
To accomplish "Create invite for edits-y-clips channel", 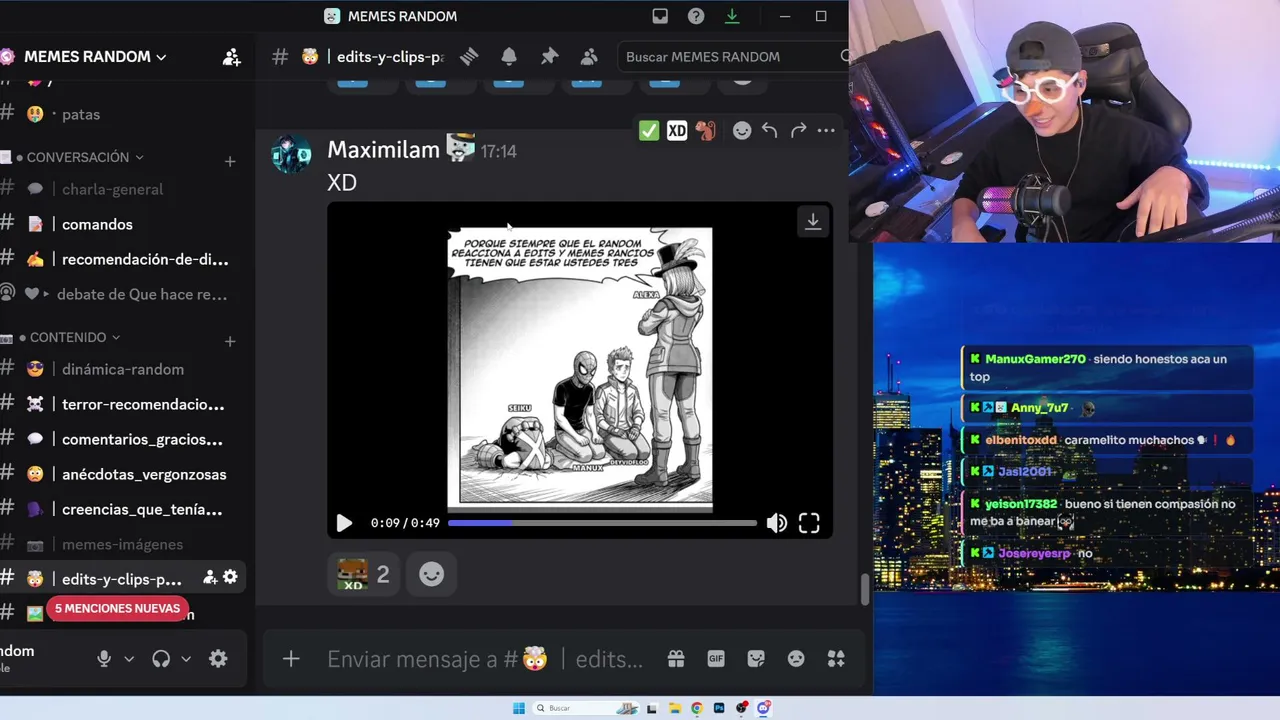I will 210,577.
